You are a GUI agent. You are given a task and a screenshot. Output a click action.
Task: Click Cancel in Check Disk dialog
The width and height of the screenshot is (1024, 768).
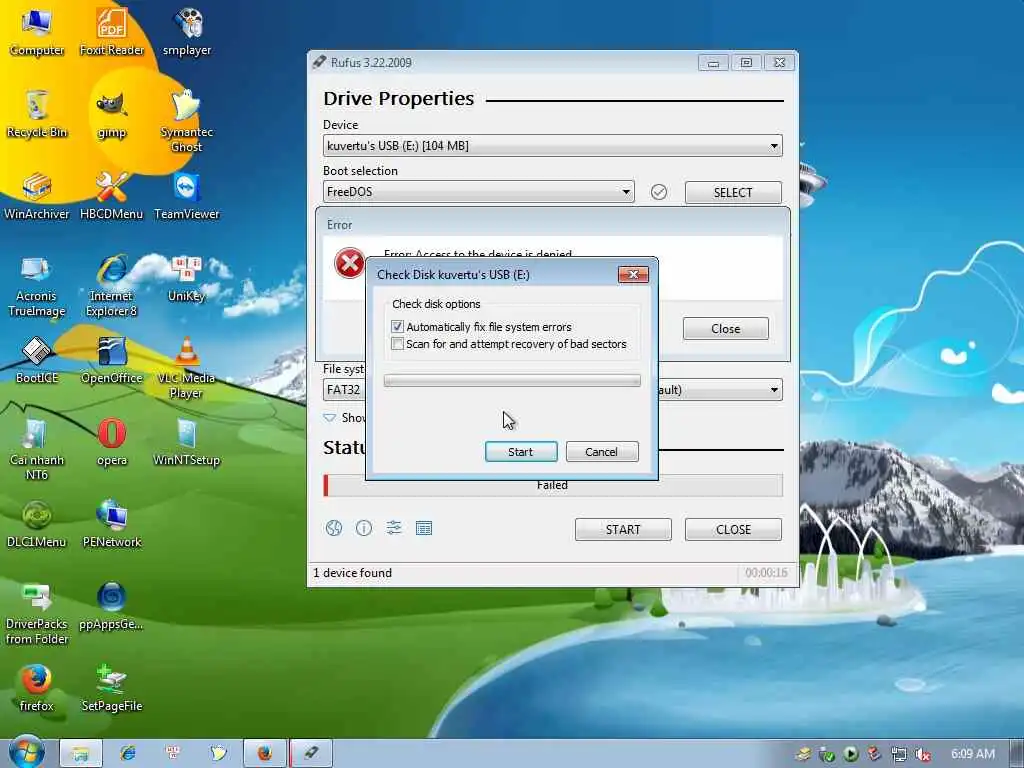pos(601,452)
